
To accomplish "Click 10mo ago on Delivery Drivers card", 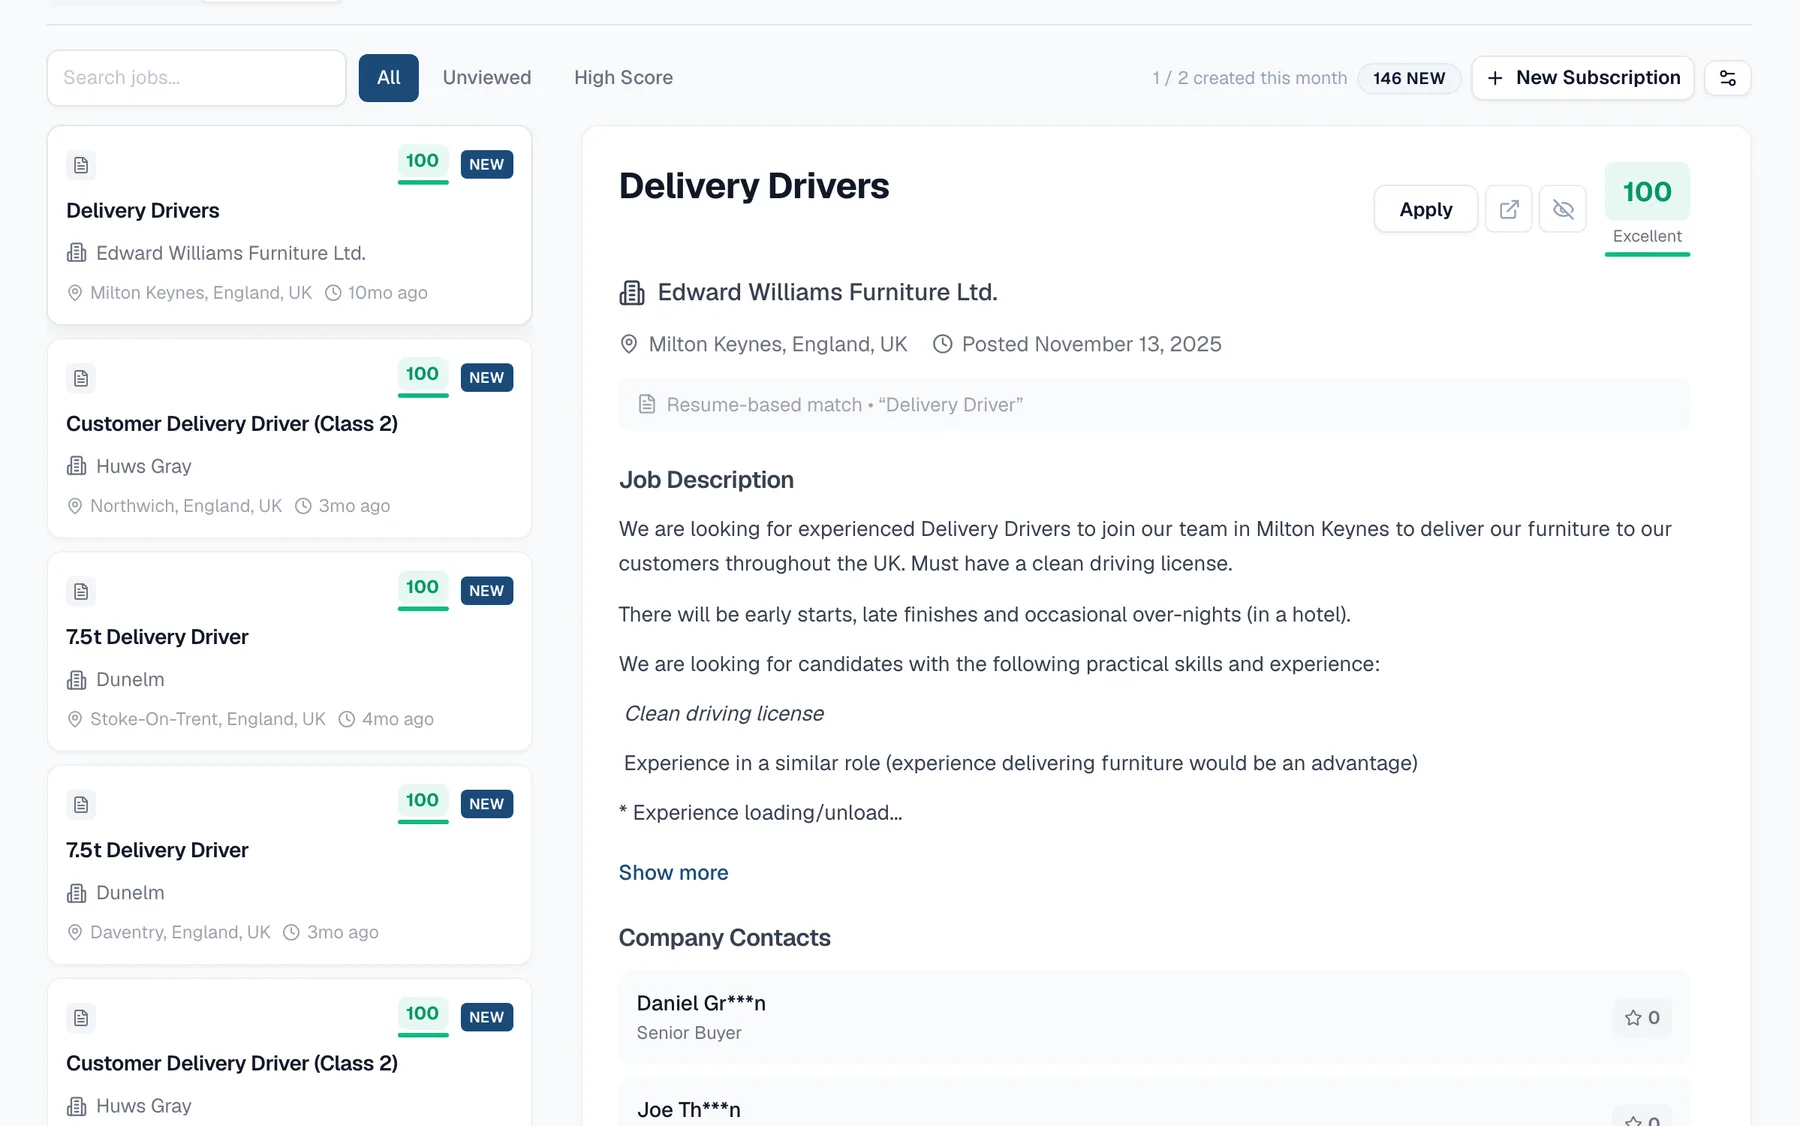I will [x=388, y=293].
